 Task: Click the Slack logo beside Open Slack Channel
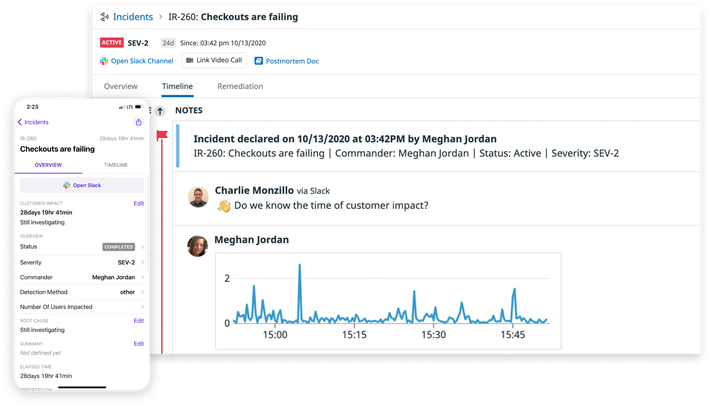point(103,61)
